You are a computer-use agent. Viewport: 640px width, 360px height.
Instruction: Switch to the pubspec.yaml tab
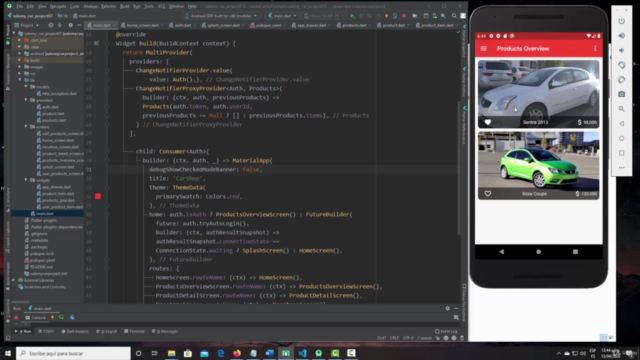(x=266, y=25)
